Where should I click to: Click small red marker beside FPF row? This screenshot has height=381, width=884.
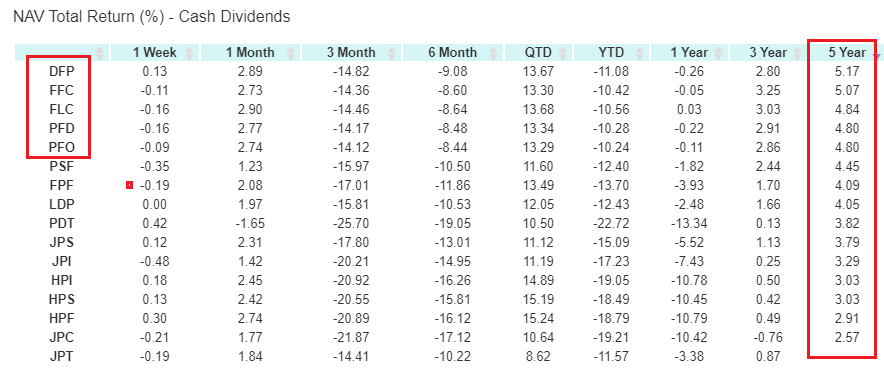130,185
